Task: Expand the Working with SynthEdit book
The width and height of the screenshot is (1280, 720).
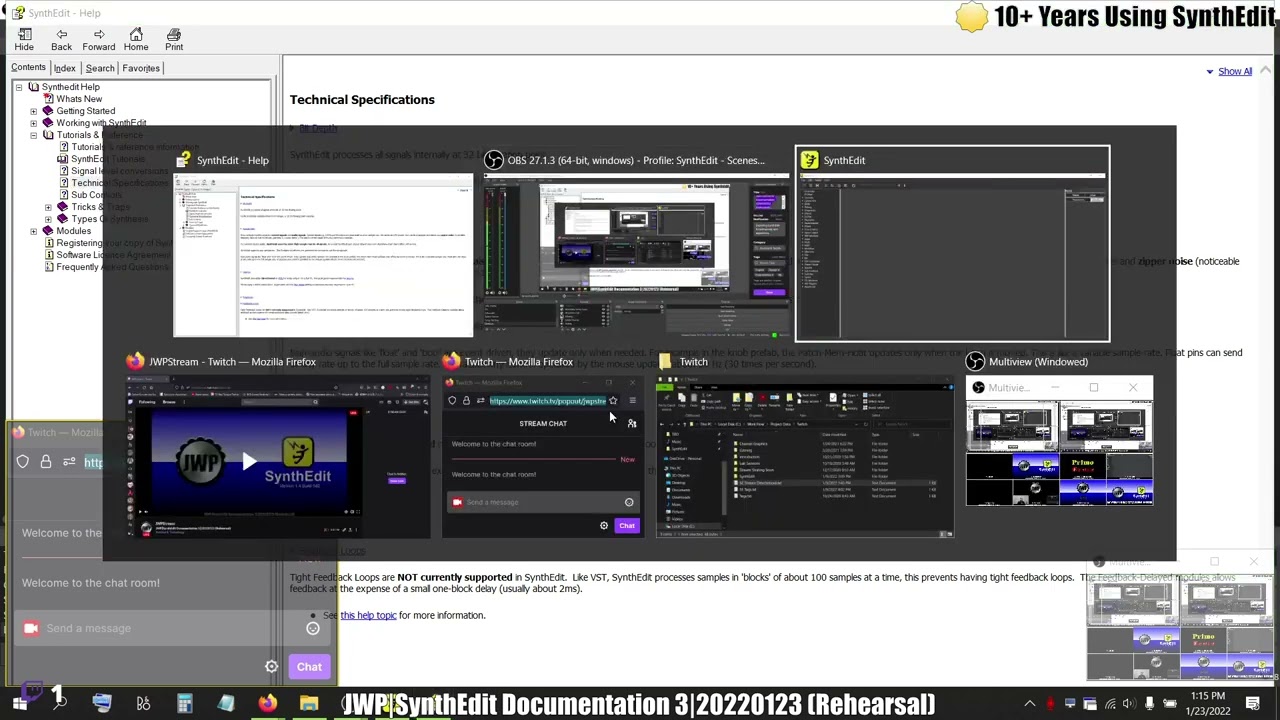Action: click(x=33, y=123)
